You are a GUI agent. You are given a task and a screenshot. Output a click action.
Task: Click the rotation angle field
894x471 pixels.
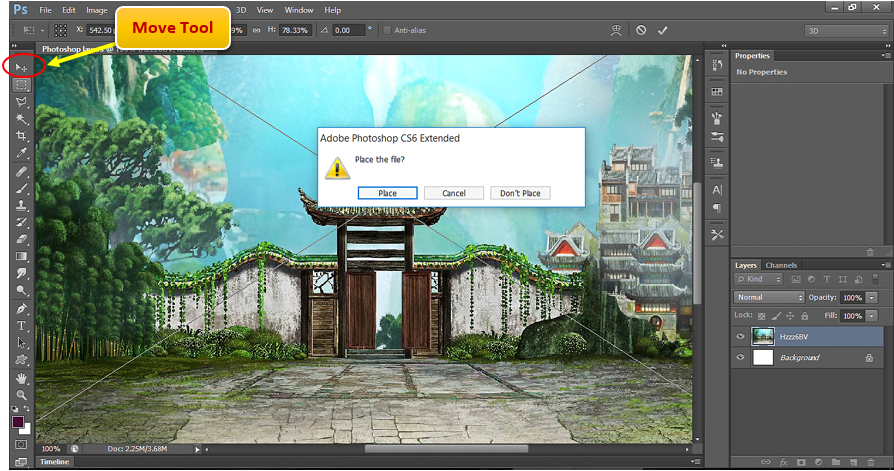[x=349, y=30]
